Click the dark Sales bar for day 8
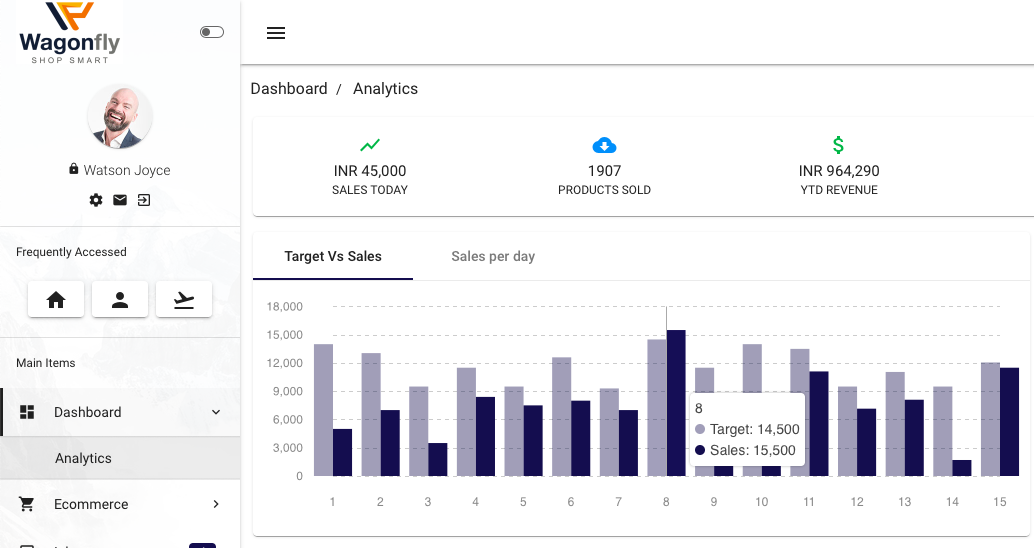The height and width of the screenshot is (548, 1034). [676, 403]
